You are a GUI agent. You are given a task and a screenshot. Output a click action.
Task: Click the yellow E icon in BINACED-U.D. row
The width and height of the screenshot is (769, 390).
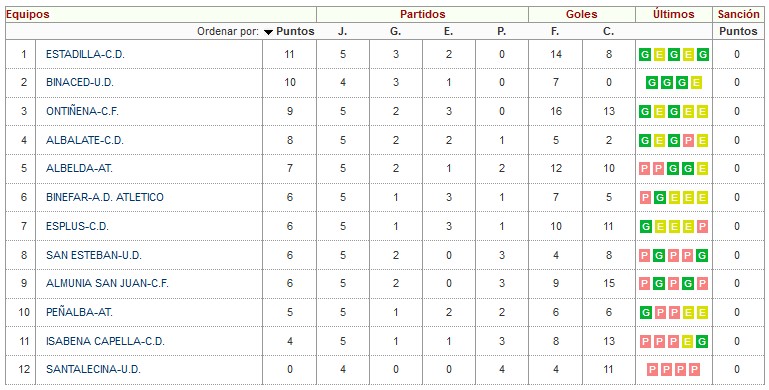coord(695,83)
